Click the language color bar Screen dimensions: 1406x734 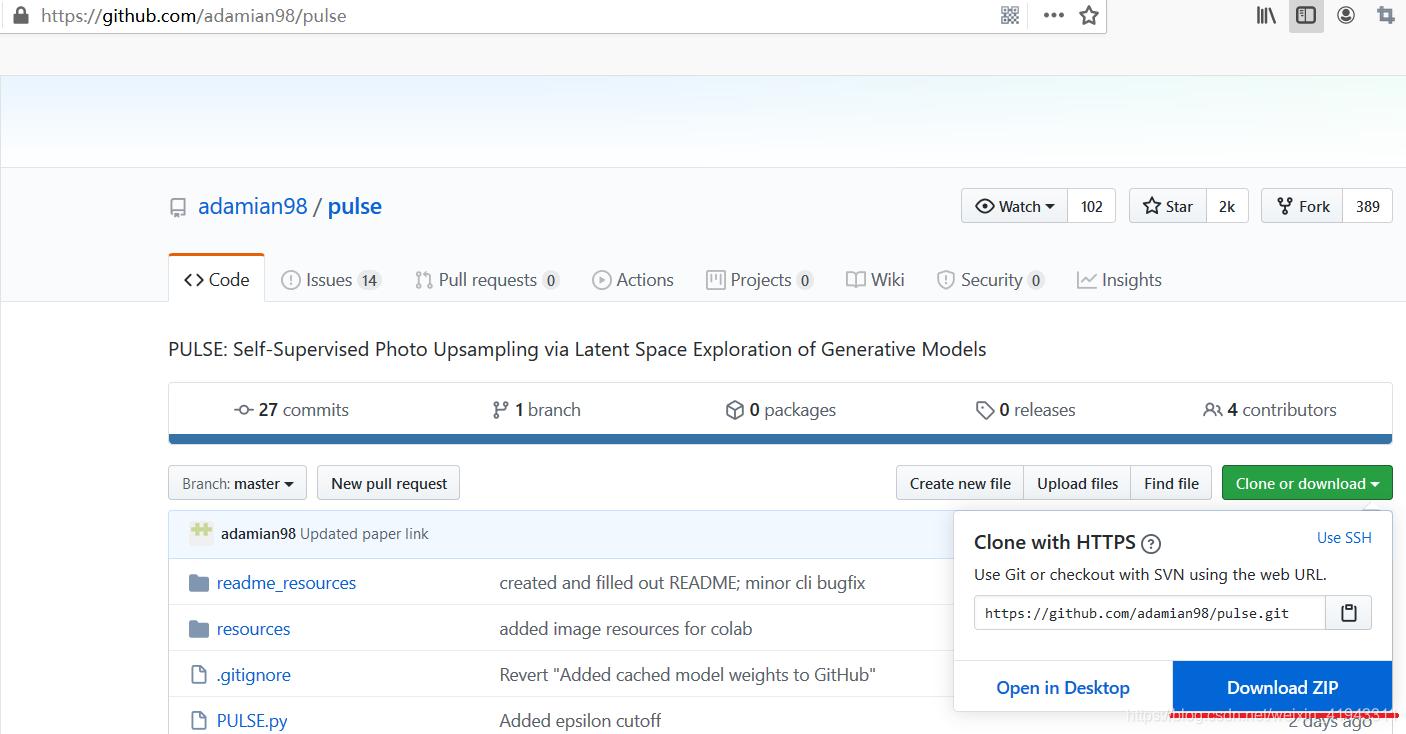780,438
